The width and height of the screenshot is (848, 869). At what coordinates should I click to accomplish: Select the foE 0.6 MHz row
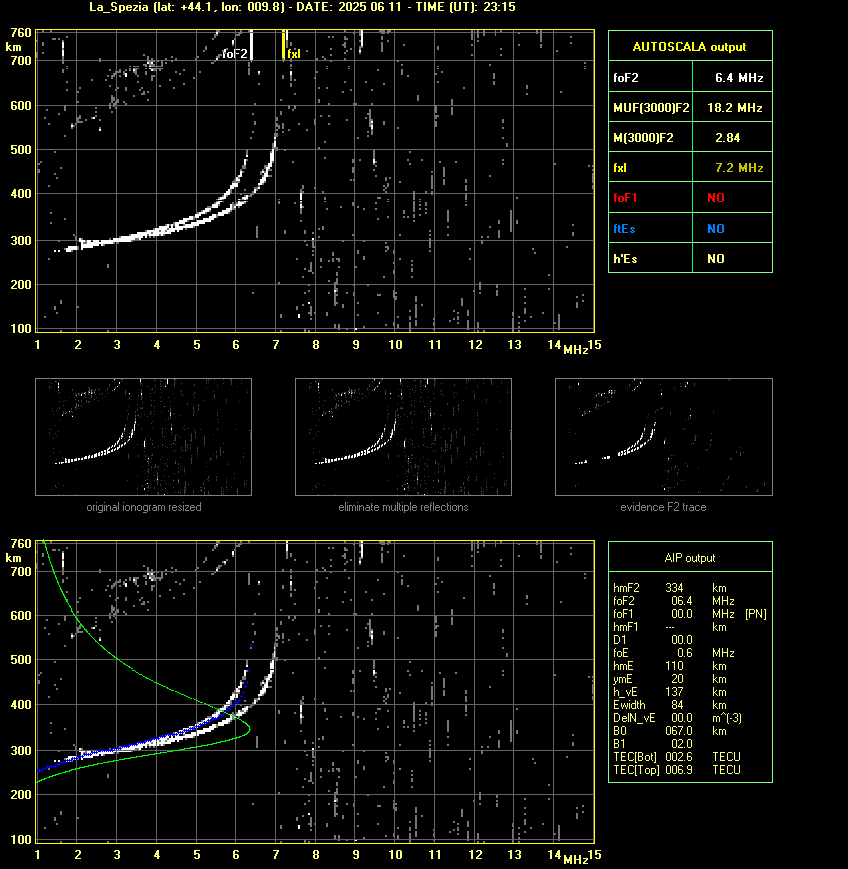[x=674, y=653]
